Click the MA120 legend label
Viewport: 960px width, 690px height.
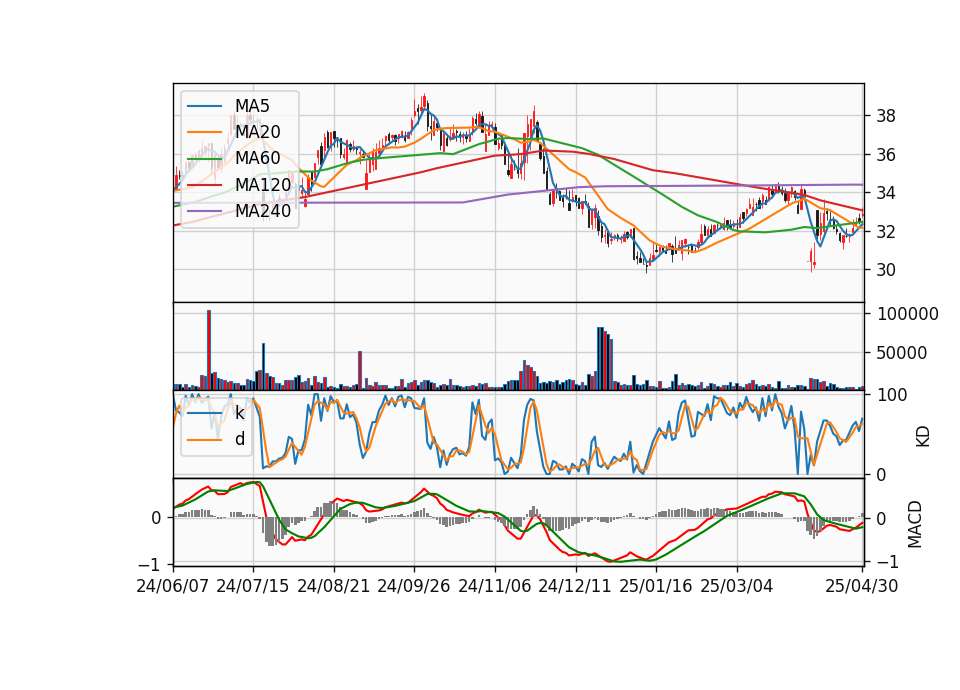[x=263, y=185]
